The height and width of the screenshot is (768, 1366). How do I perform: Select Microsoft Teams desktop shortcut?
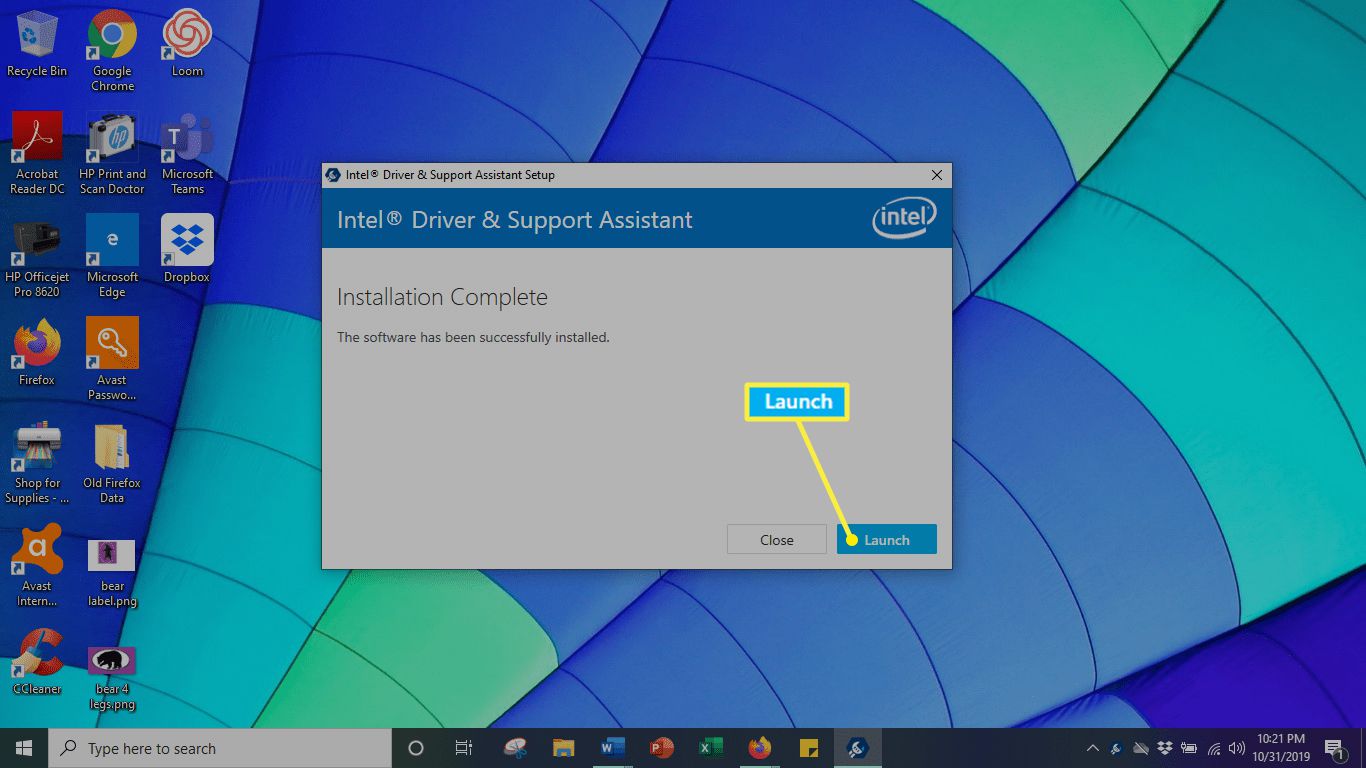(x=187, y=153)
